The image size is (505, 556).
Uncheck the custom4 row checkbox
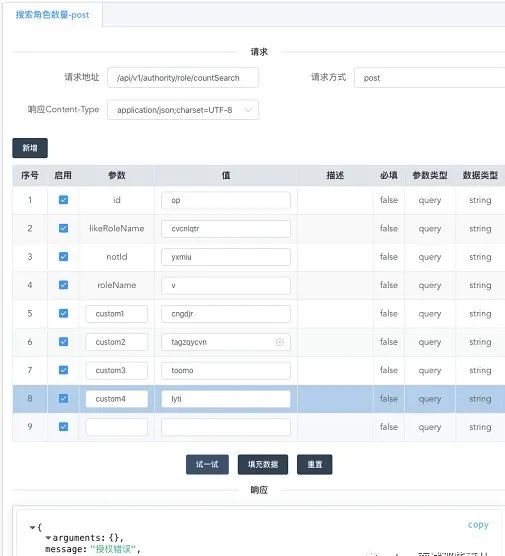point(63,399)
